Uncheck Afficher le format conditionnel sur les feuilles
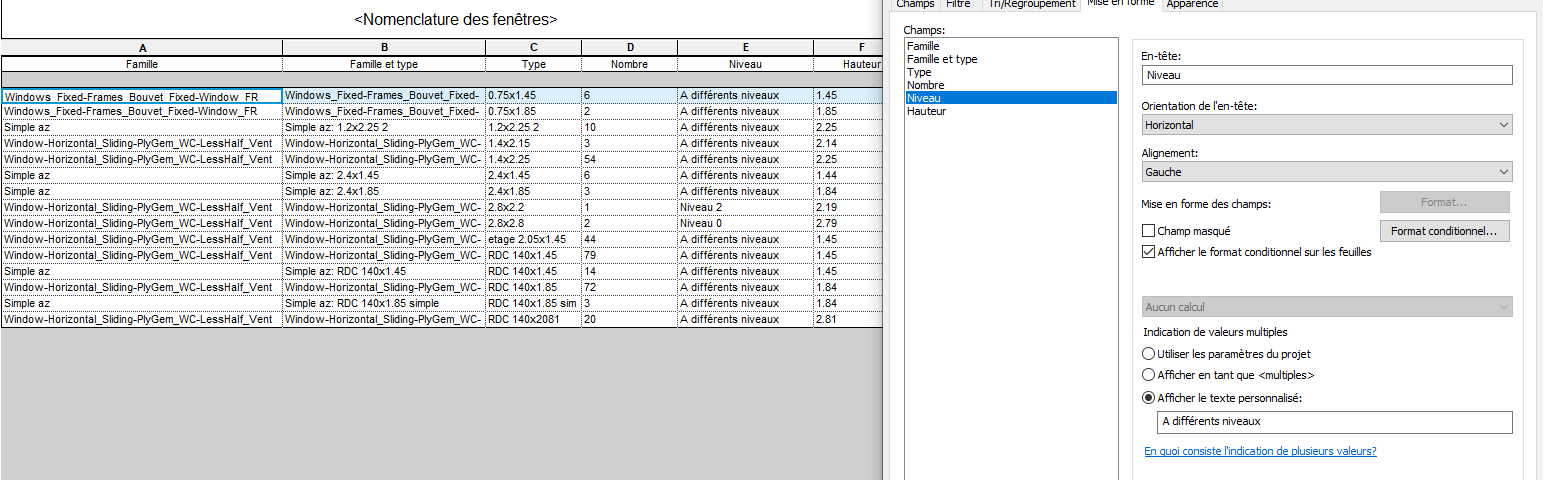 click(x=1148, y=252)
